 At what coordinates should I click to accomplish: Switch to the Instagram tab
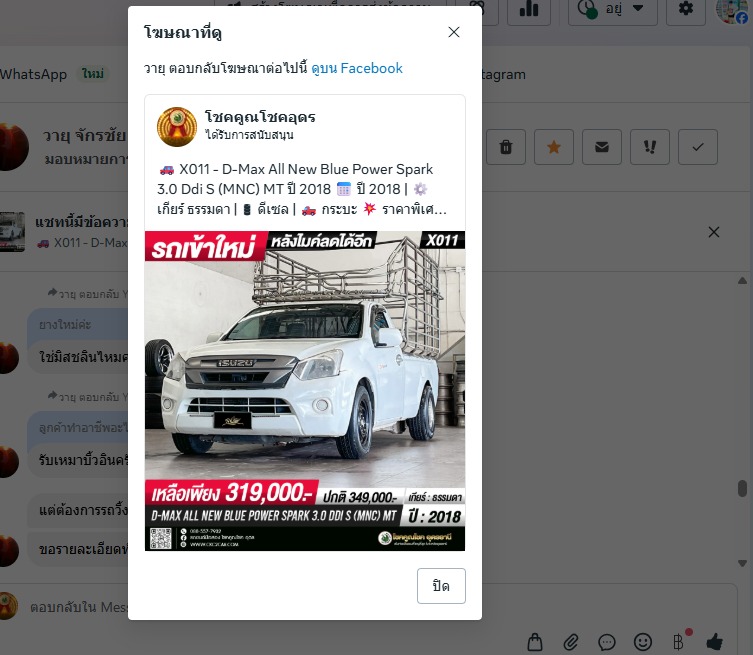click(x=504, y=74)
